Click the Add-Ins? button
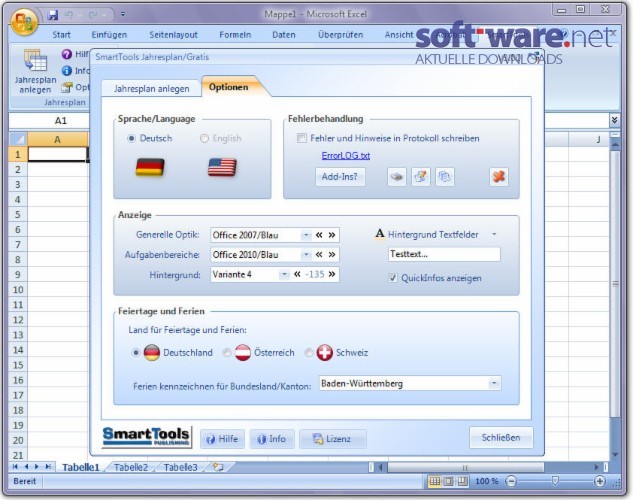 pos(340,177)
